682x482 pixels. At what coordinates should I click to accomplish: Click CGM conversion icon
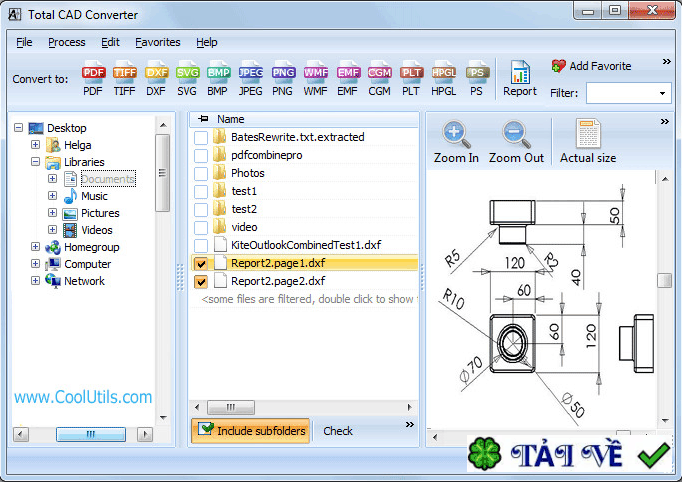click(x=379, y=78)
